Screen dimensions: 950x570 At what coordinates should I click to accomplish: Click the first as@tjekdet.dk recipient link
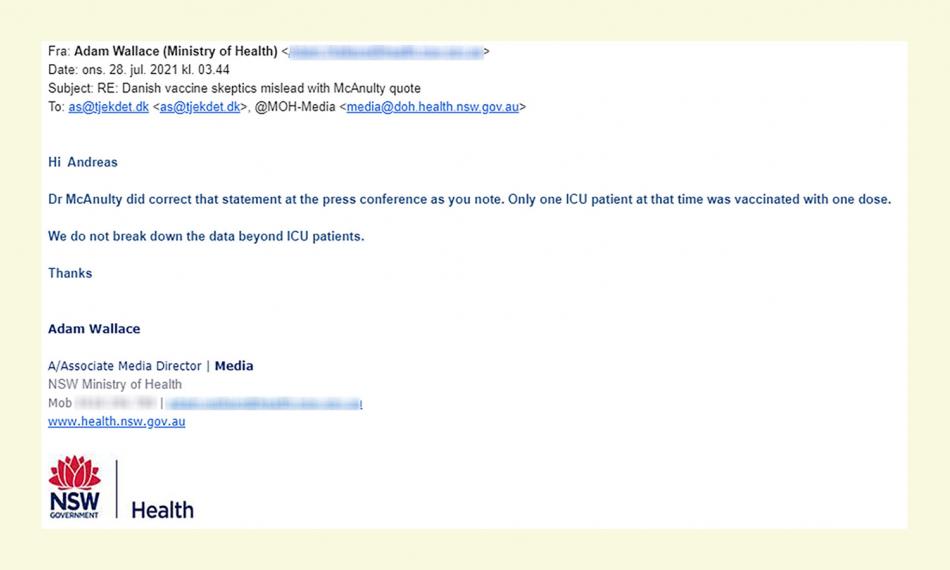[108, 107]
